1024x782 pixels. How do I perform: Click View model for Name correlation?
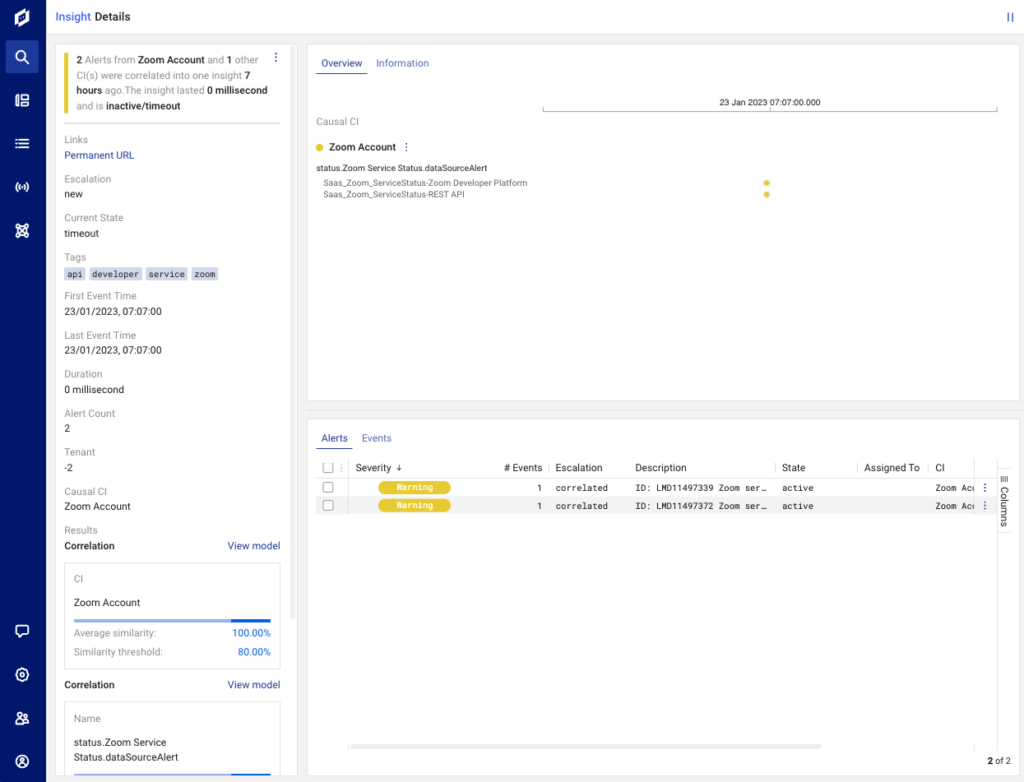point(253,685)
